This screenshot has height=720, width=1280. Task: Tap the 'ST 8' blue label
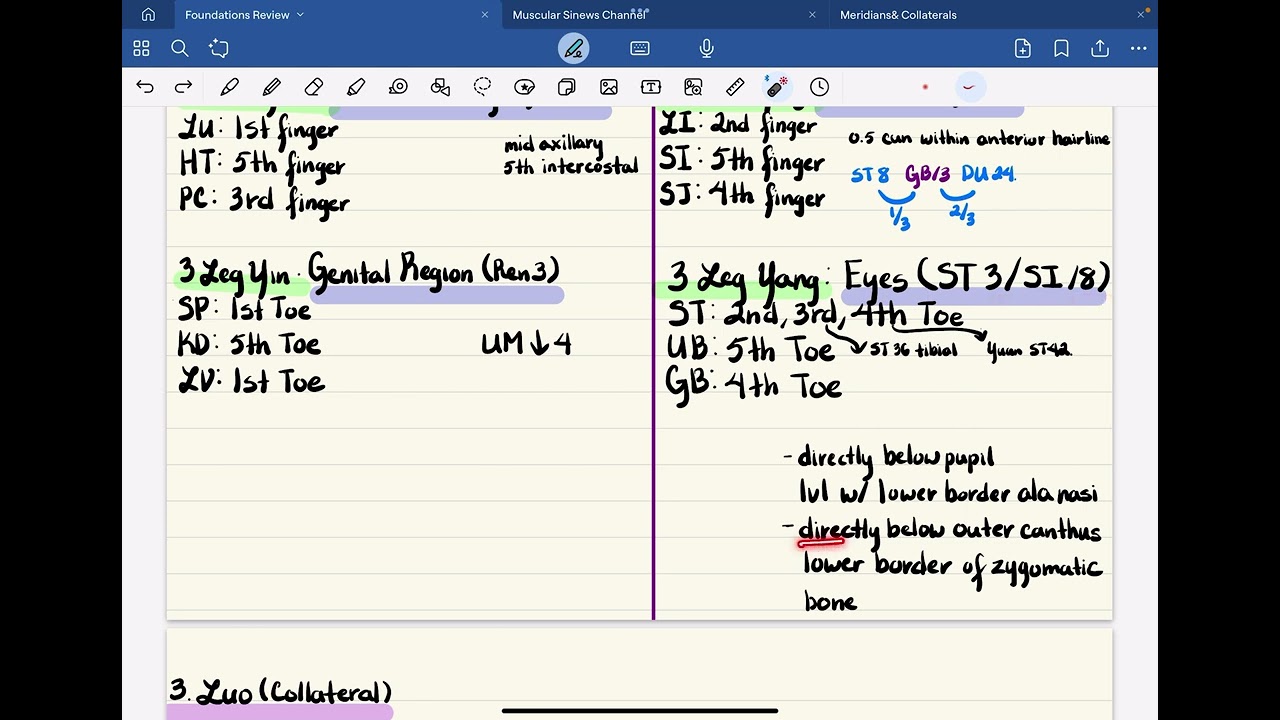tap(870, 175)
